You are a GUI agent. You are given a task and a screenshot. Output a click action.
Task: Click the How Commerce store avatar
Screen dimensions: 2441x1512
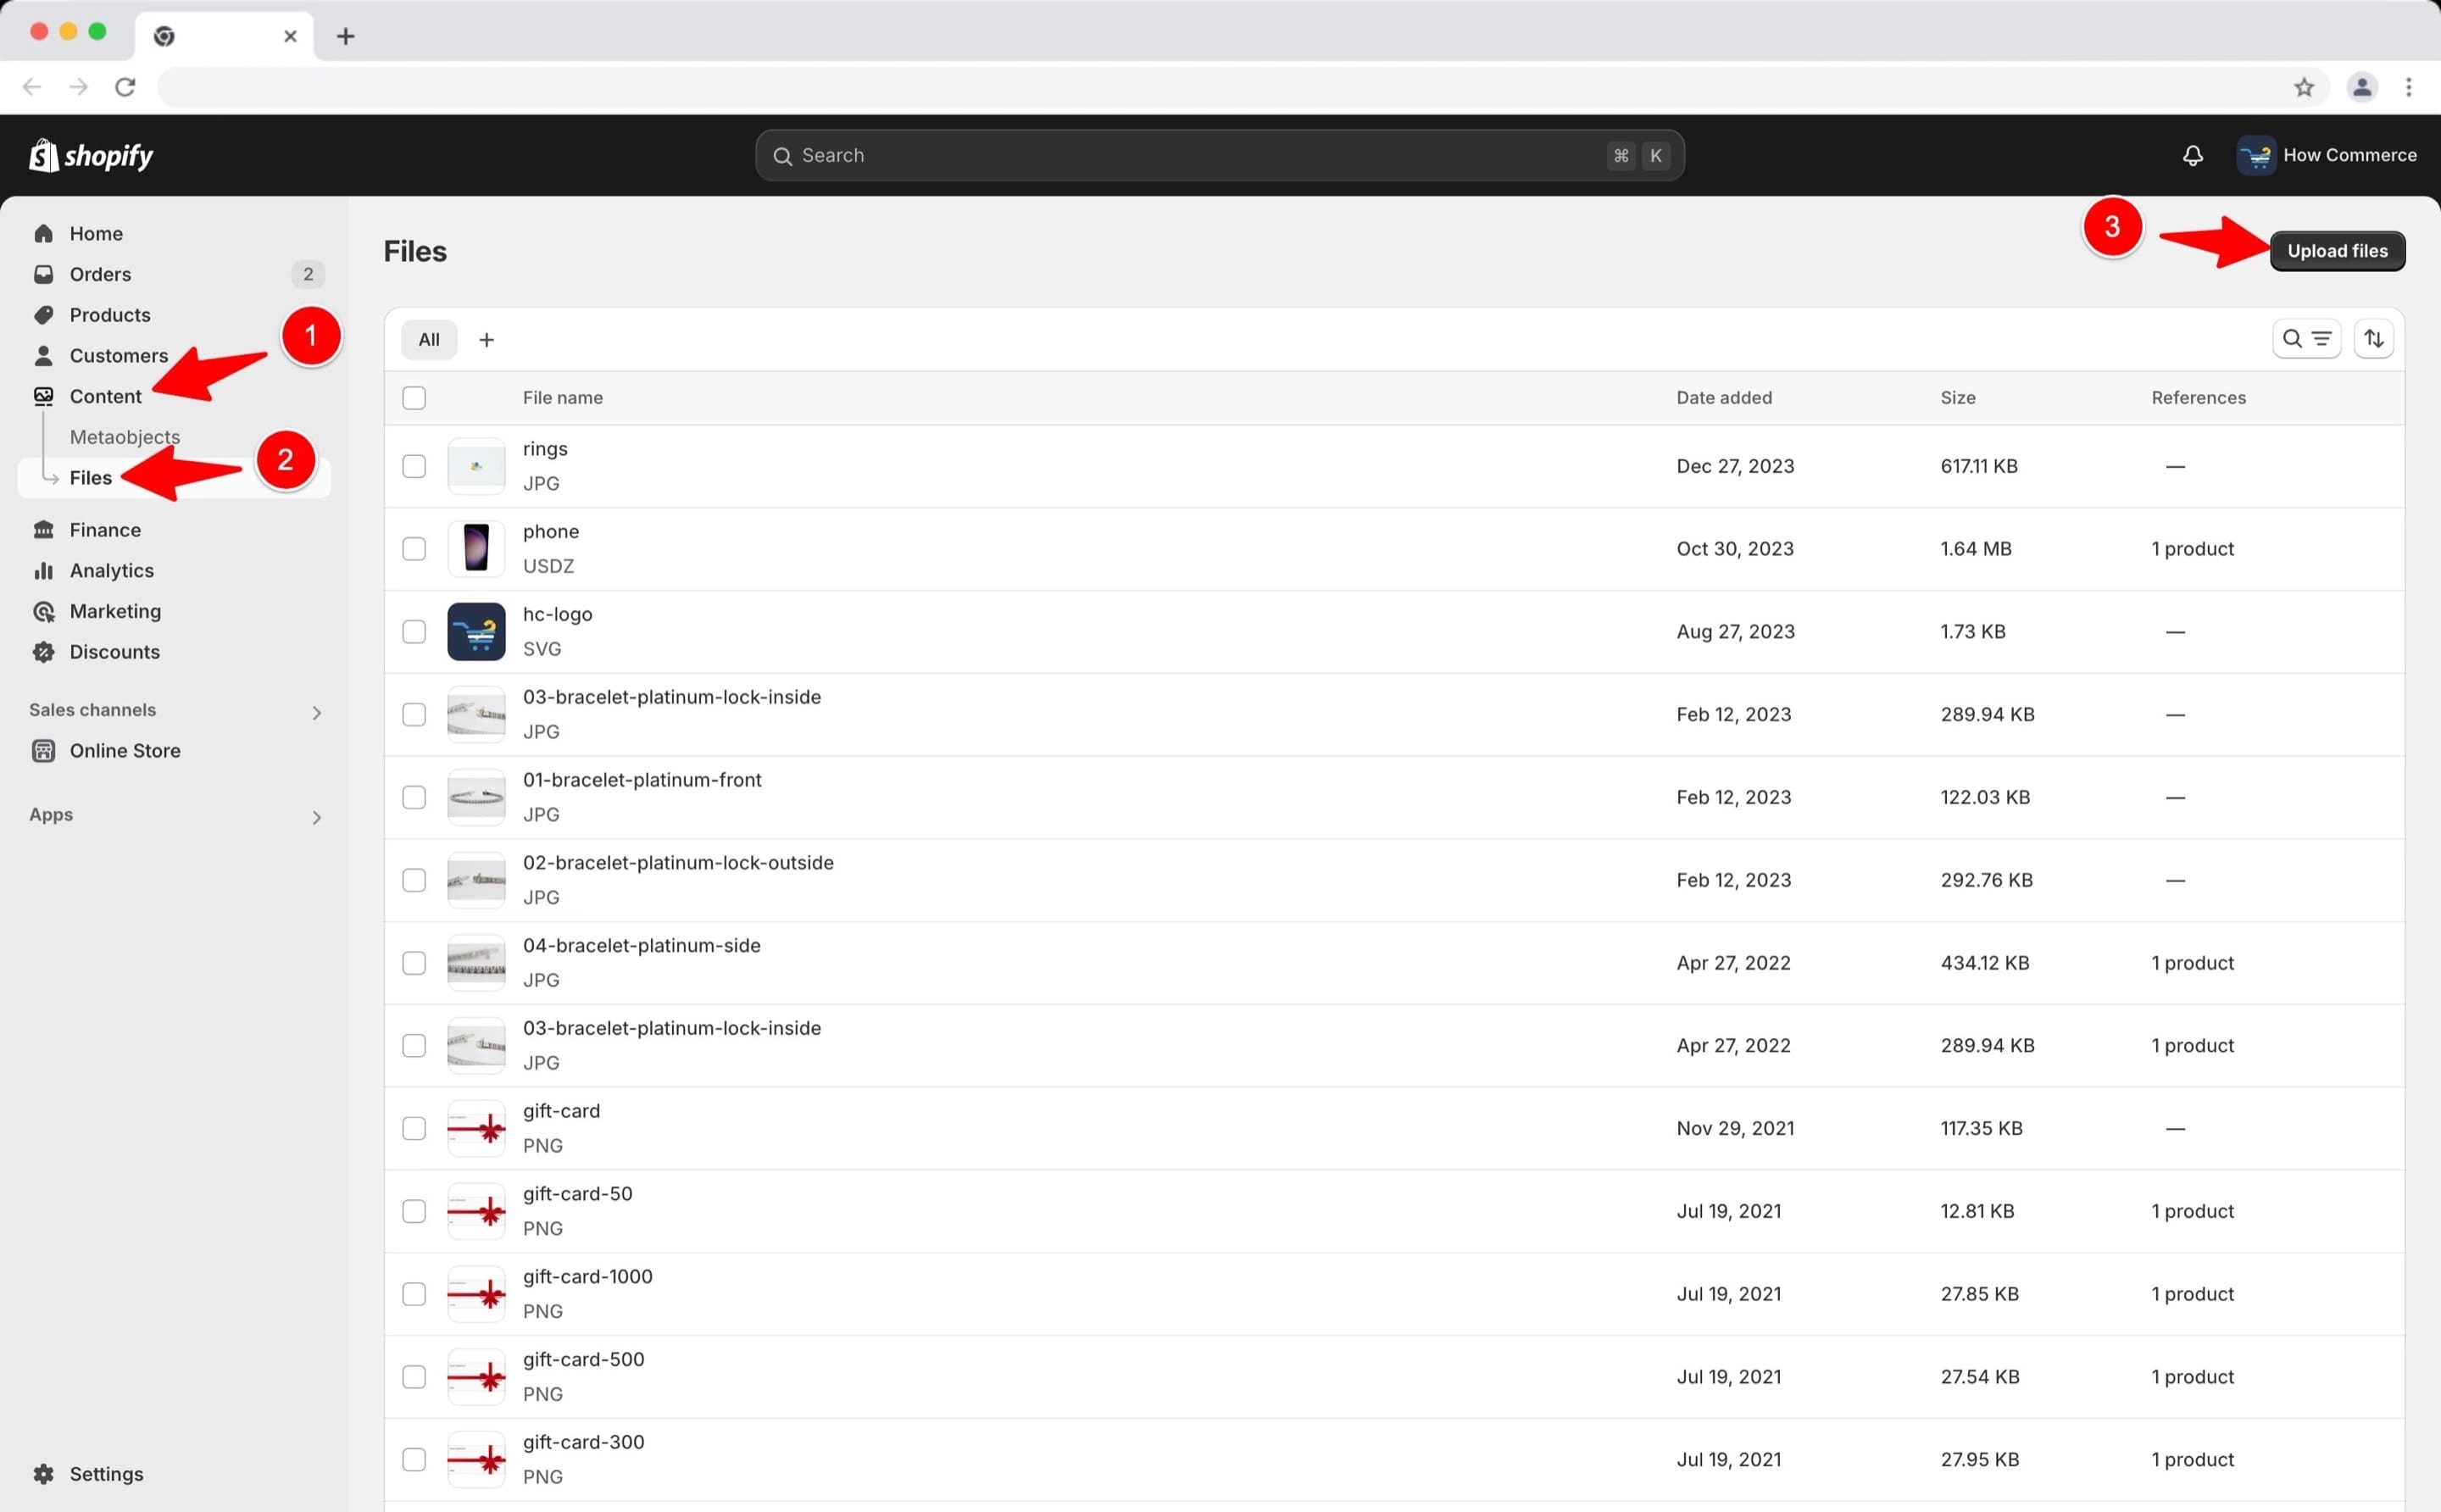2256,155
